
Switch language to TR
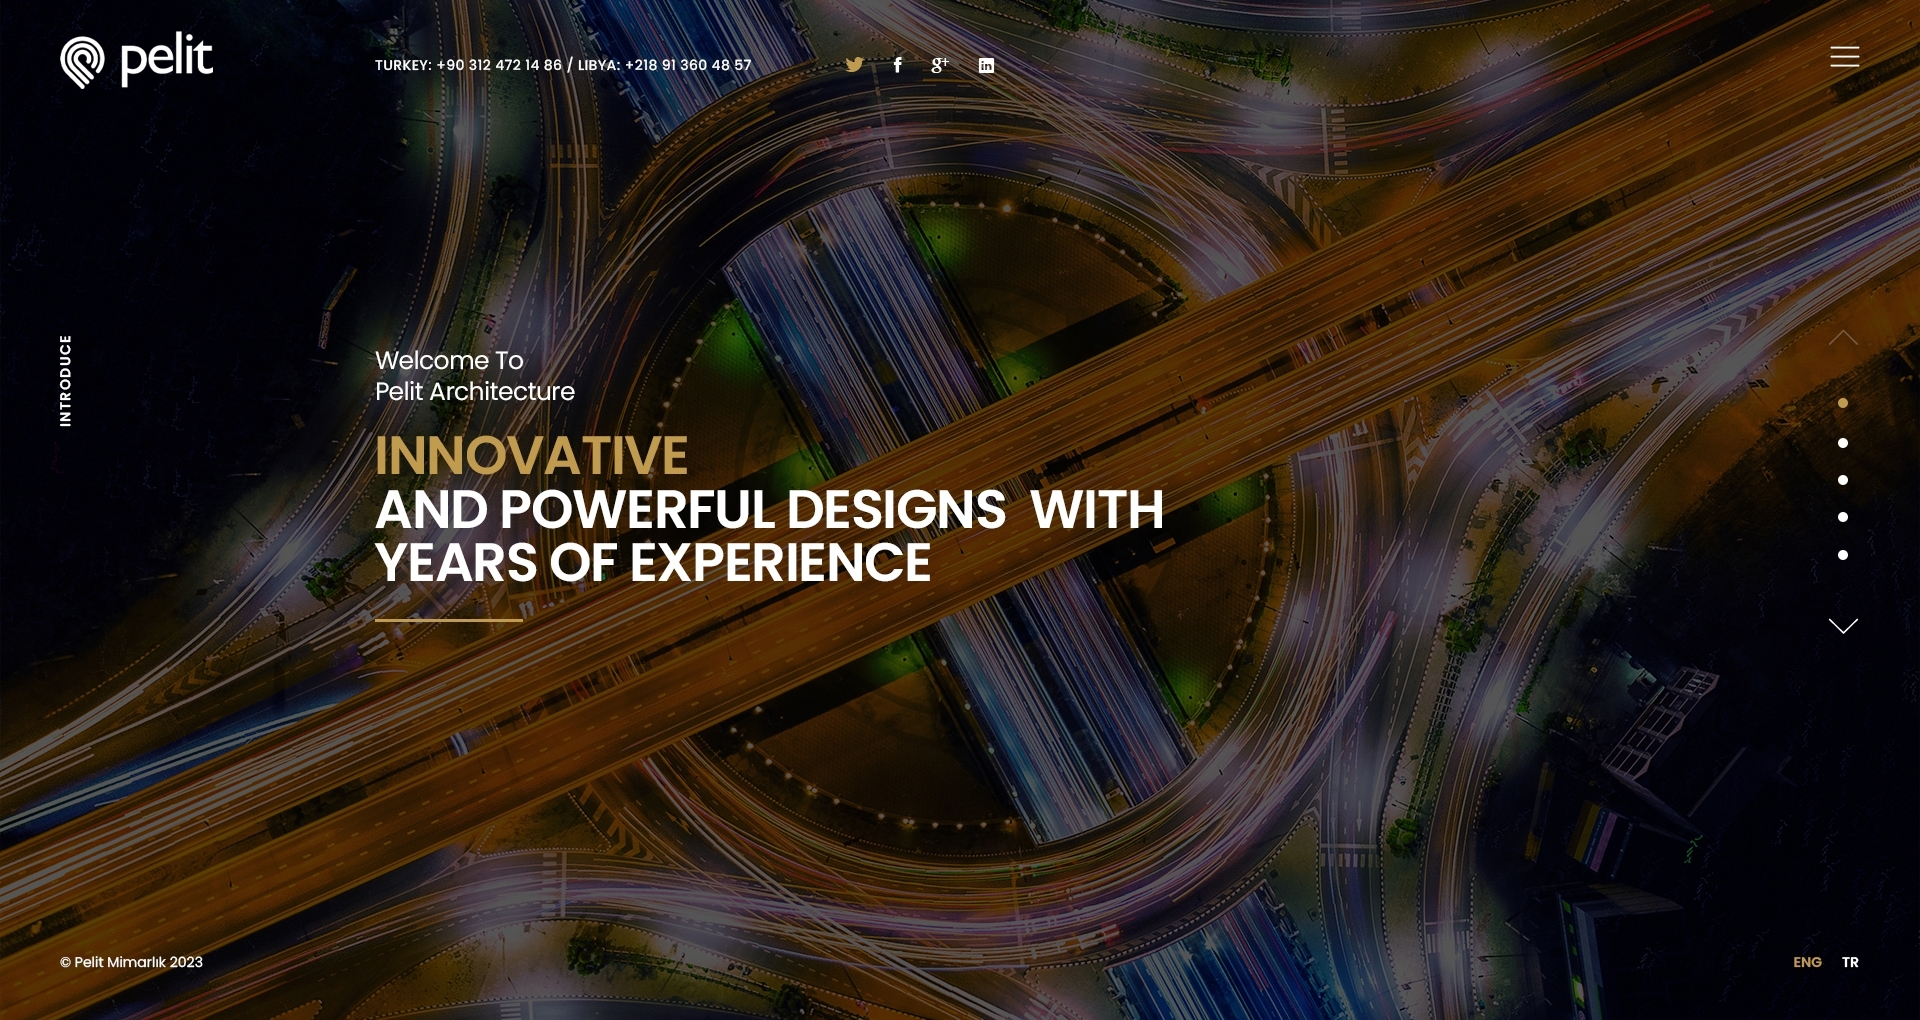[x=1850, y=962]
